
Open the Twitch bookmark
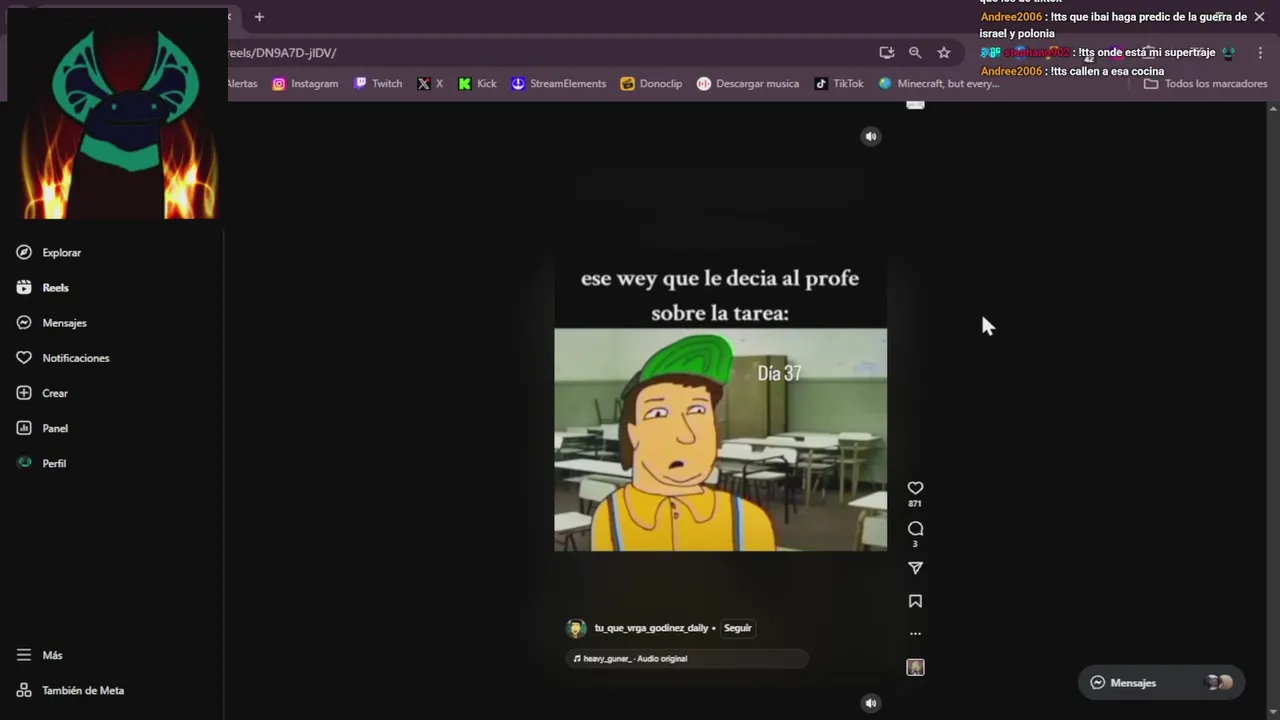pos(378,84)
